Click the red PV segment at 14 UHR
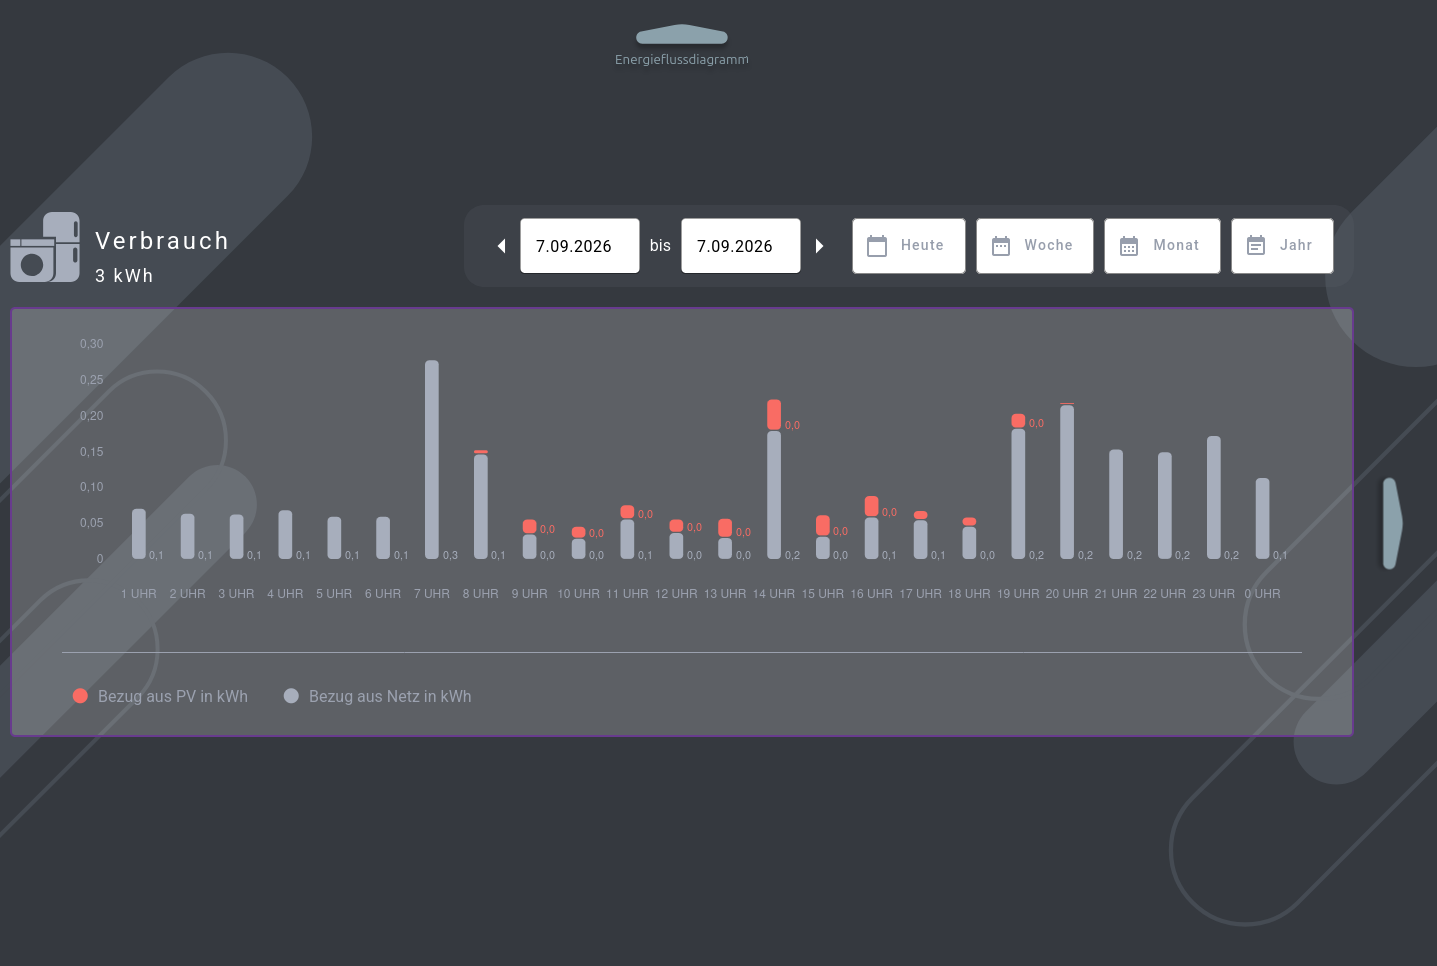This screenshot has height=966, width=1437. (x=774, y=414)
